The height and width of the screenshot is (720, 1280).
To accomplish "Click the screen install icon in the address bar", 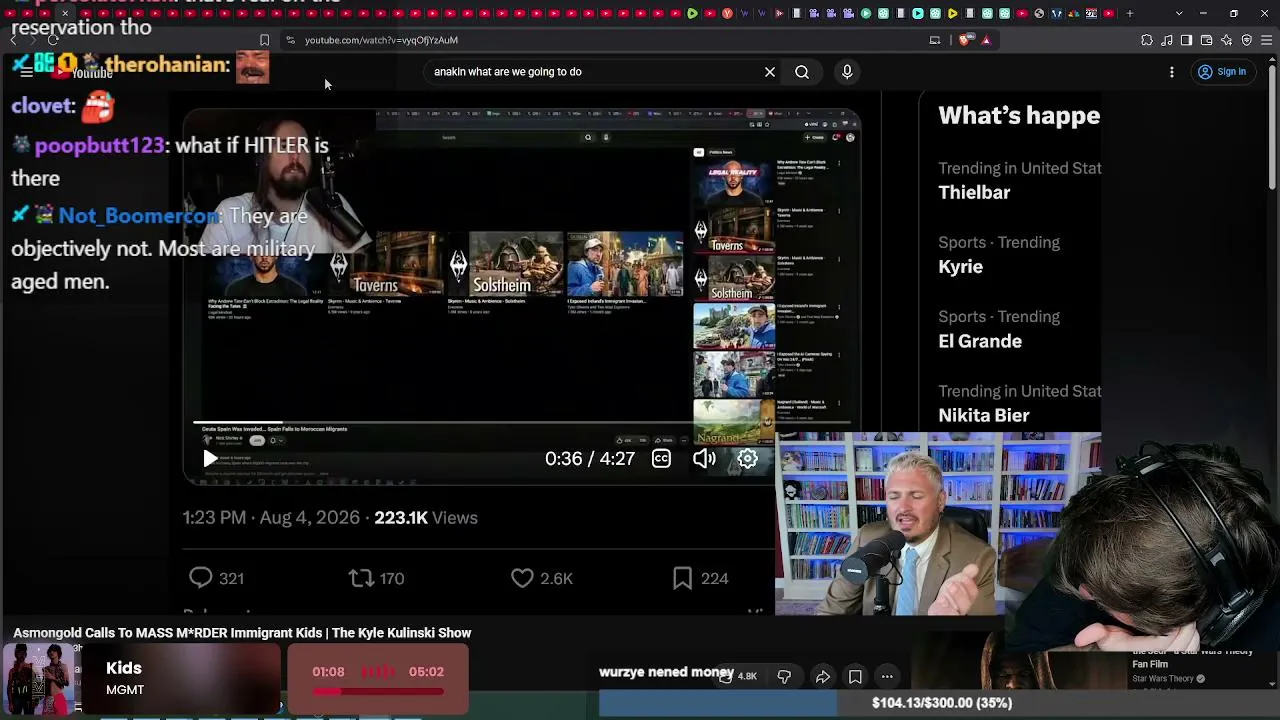I will click(x=935, y=40).
